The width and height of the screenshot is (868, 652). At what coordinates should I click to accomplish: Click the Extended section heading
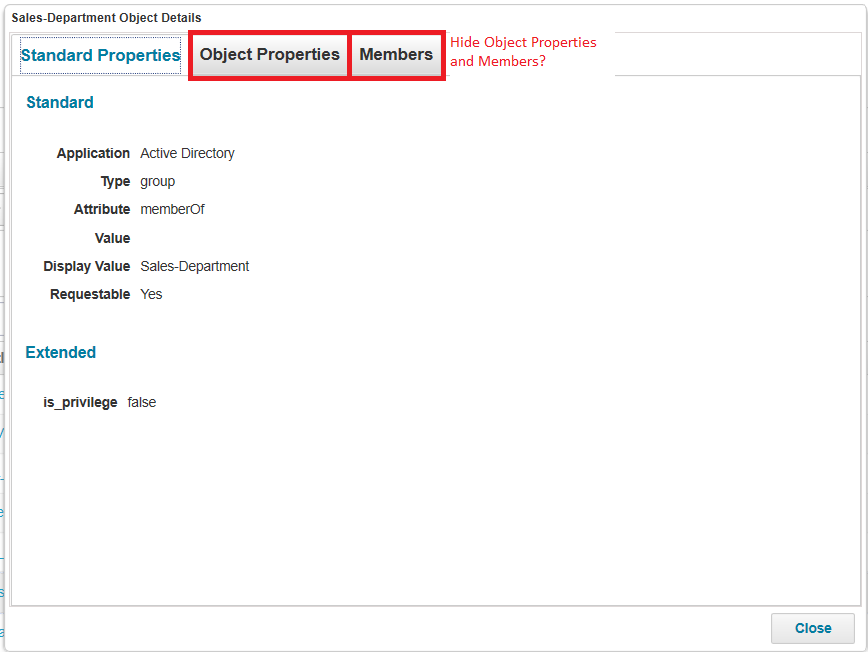point(61,352)
